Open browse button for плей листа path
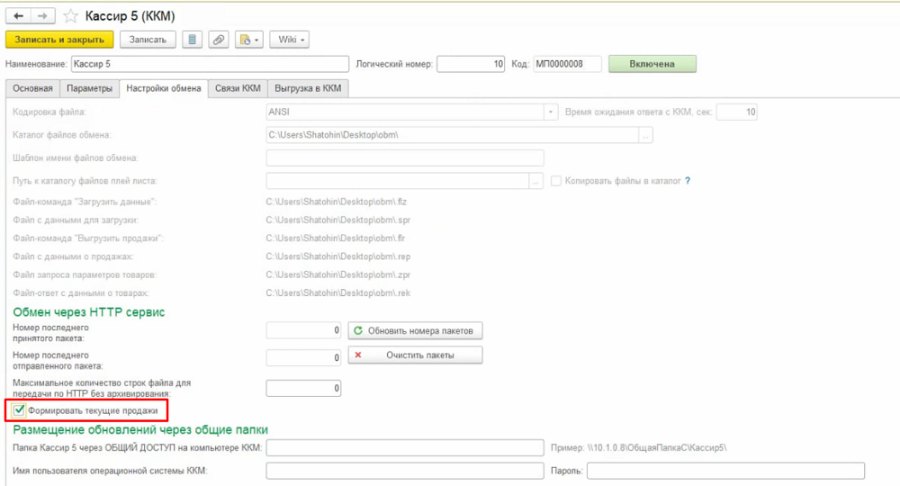This screenshot has width=900, height=486. tap(536, 181)
